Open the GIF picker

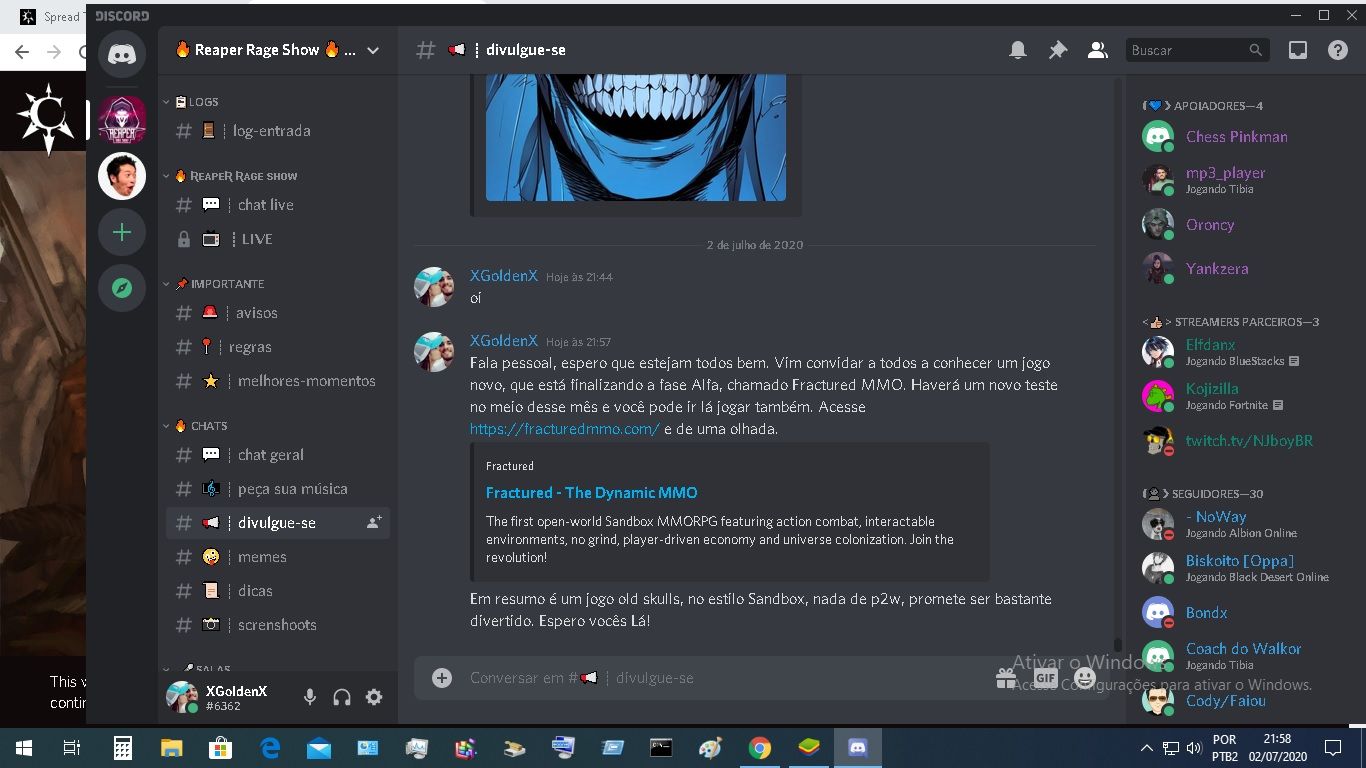[1045, 678]
